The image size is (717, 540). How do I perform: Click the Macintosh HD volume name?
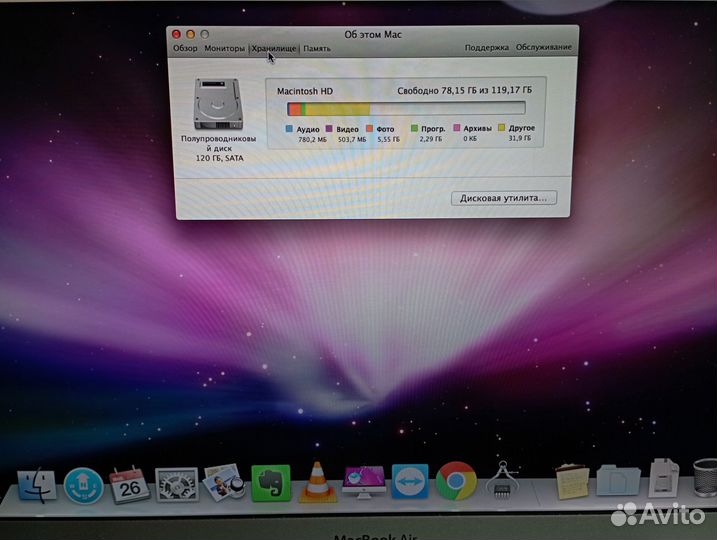[x=305, y=91]
